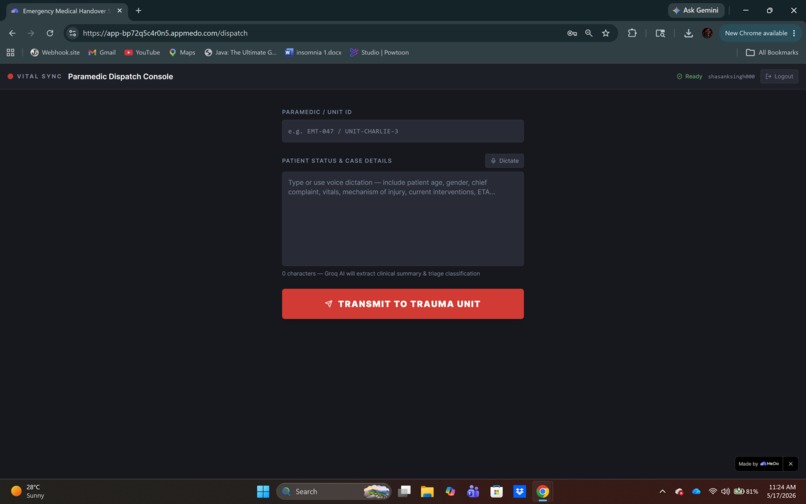Dismiss the Made by MeDo badge
The image size is (806, 504).
pyautogui.click(x=790, y=464)
